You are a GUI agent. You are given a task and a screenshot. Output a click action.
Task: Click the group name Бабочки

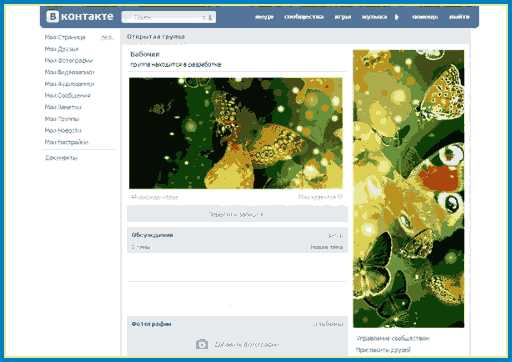[x=145, y=54]
